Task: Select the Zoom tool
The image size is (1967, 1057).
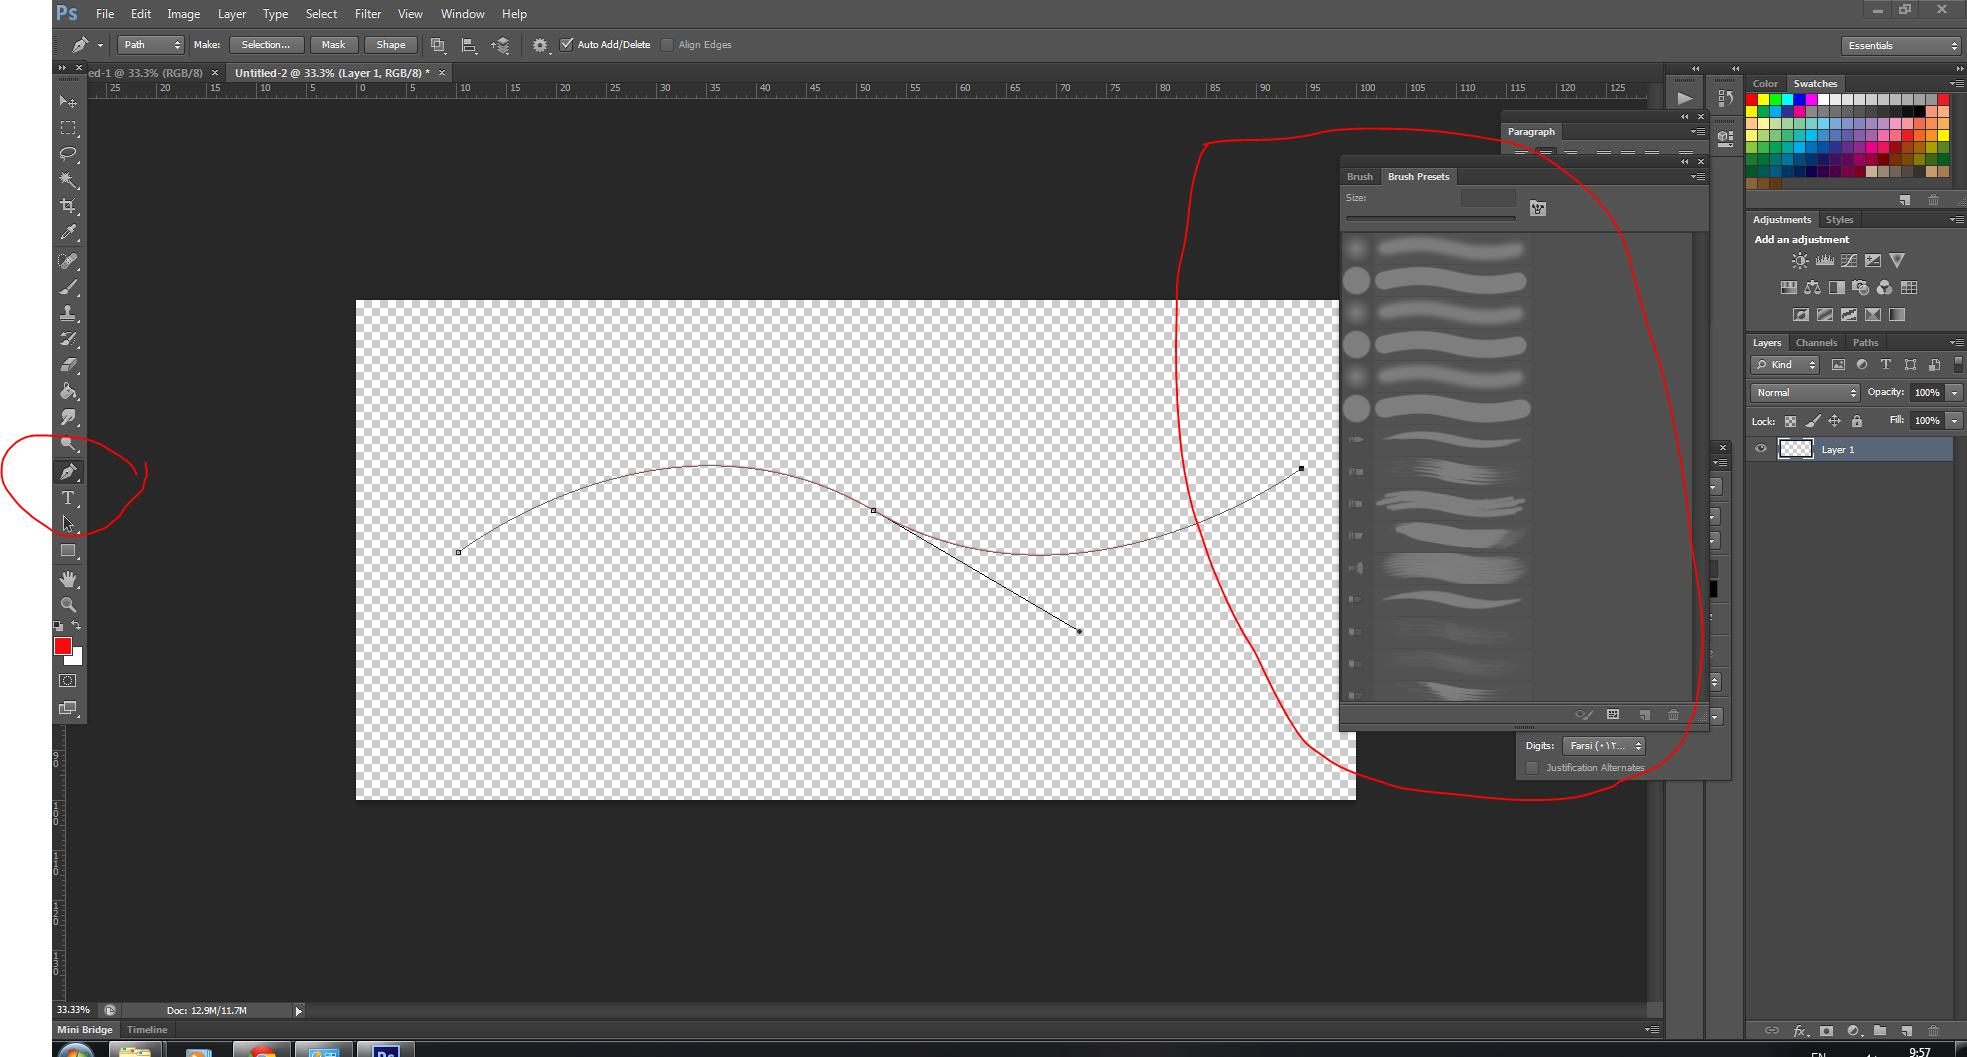Action: coord(68,605)
